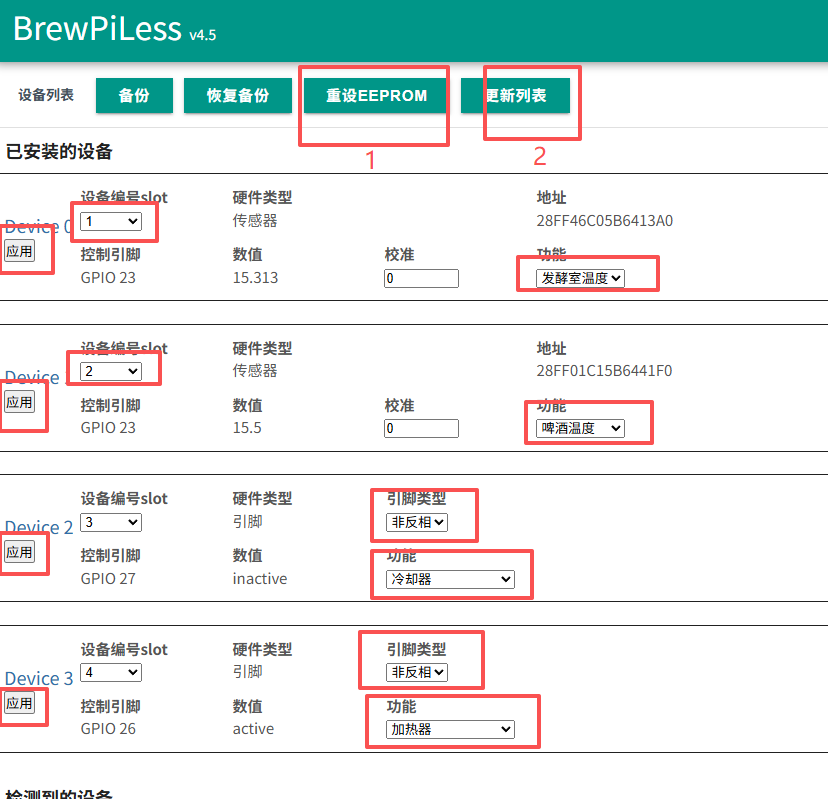
Task: Expand Device 2 slot dropdown showing 3
Action: tap(111, 522)
